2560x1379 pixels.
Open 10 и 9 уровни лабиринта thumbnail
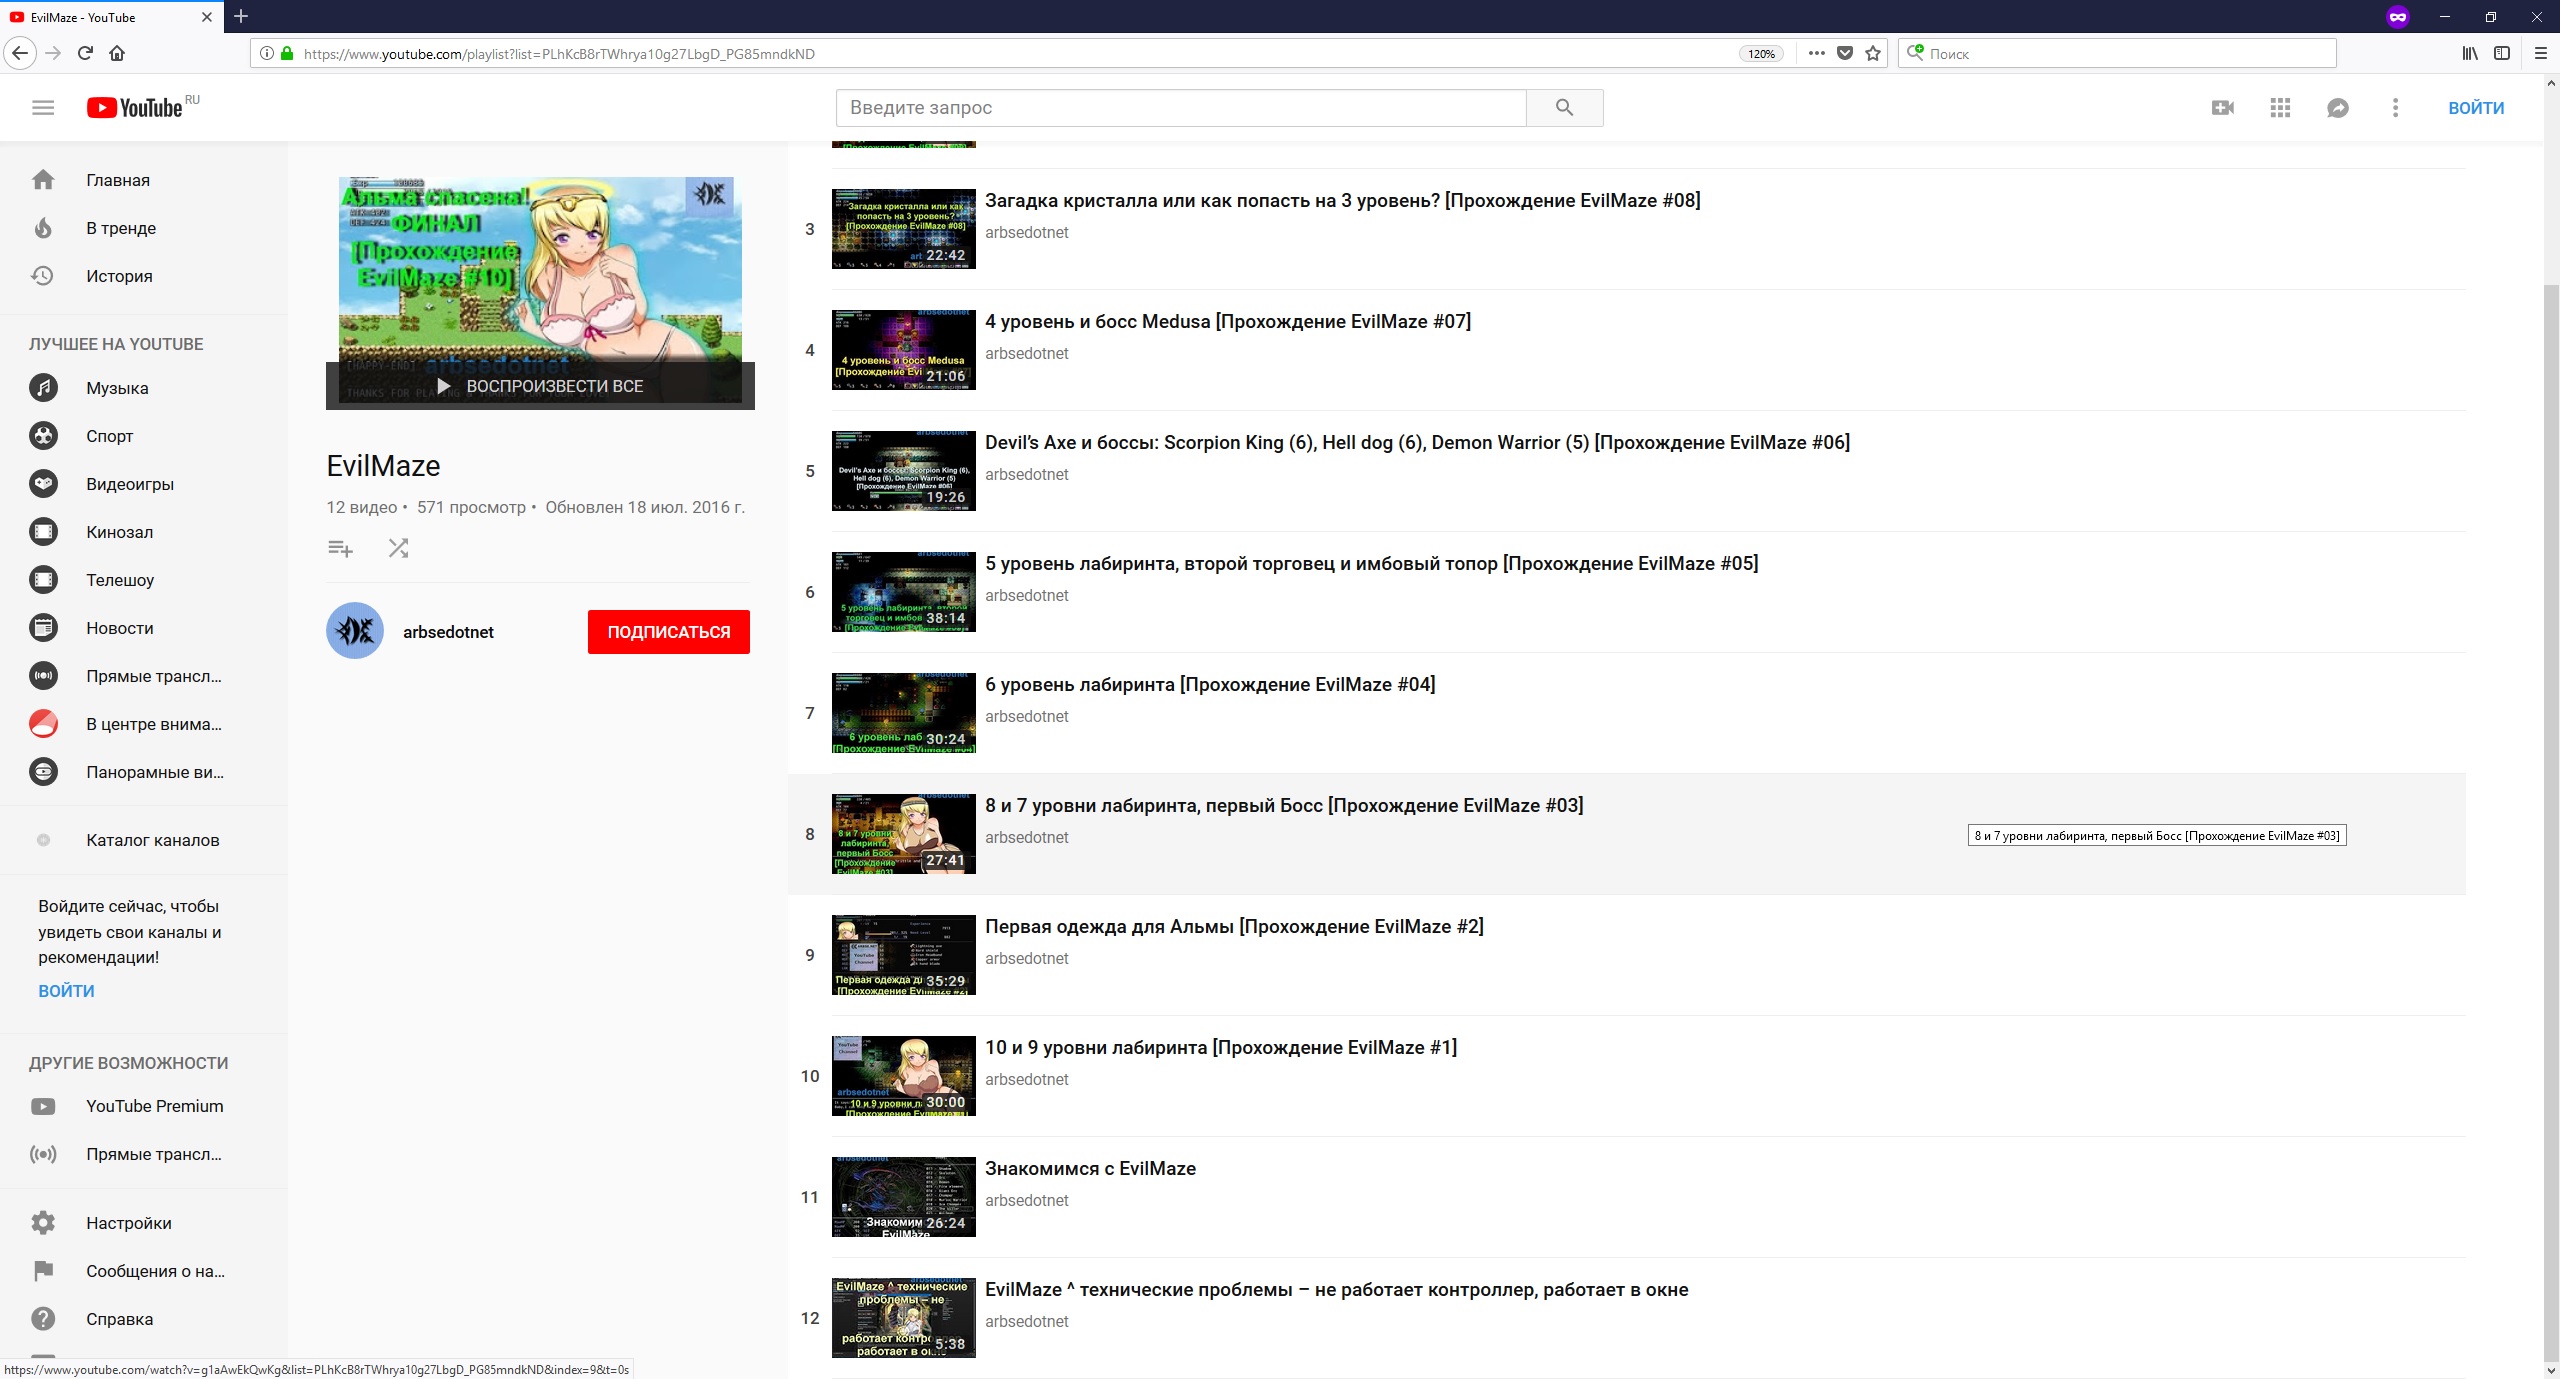(x=904, y=1076)
